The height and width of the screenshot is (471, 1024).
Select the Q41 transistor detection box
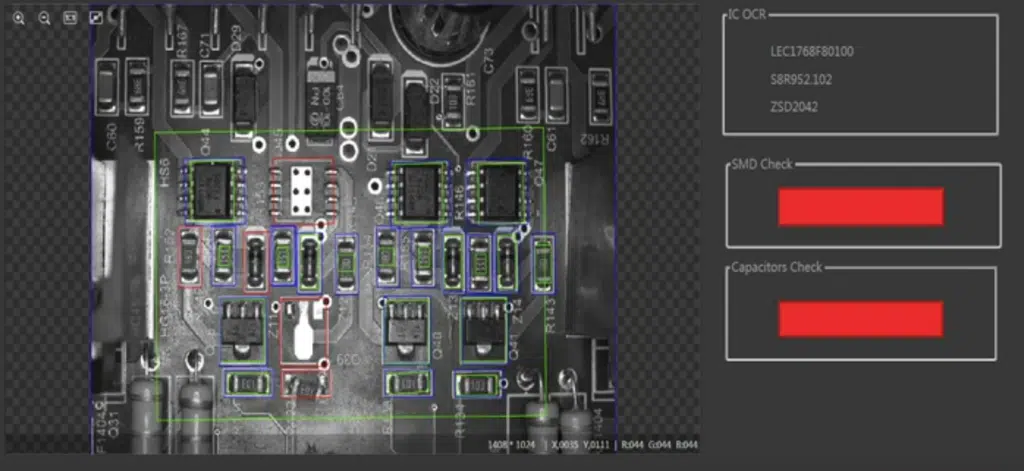[x=482, y=329]
